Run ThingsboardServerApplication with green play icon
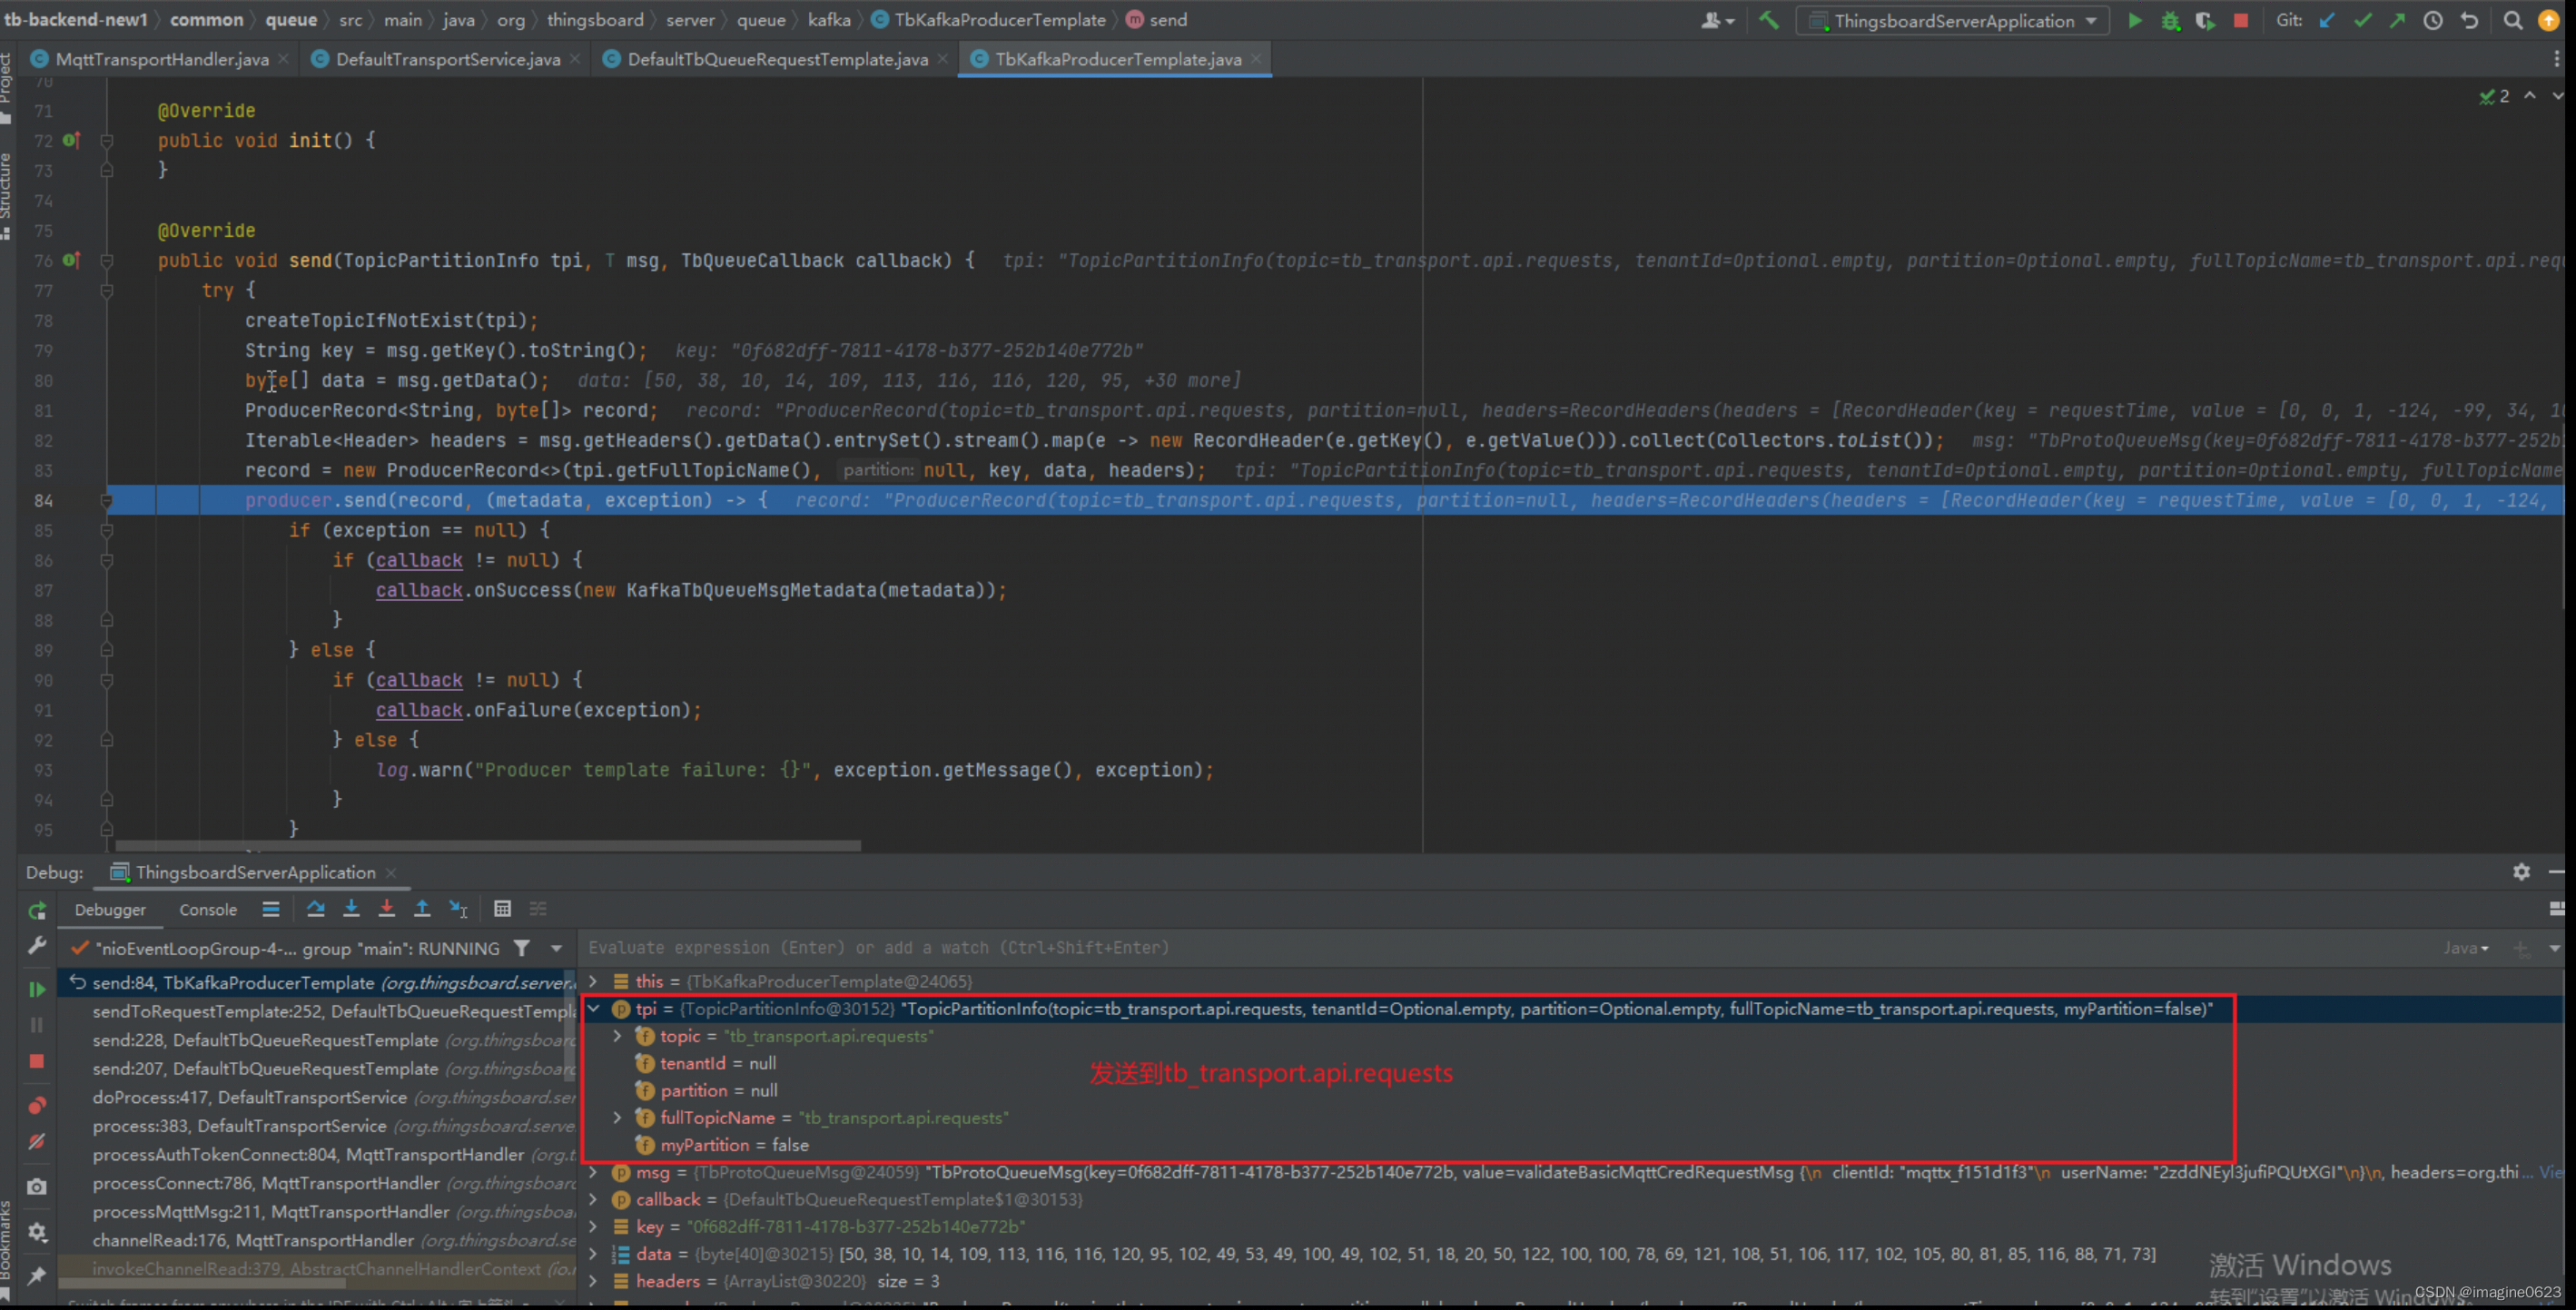 pyautogui.click(x=2135, y=20)
